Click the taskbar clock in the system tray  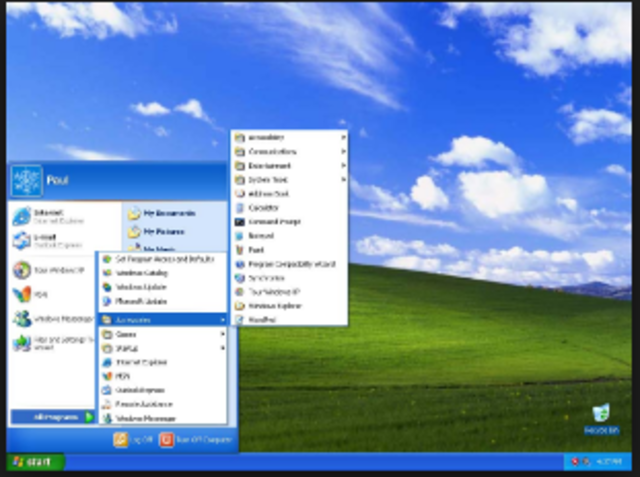point(609,461)
